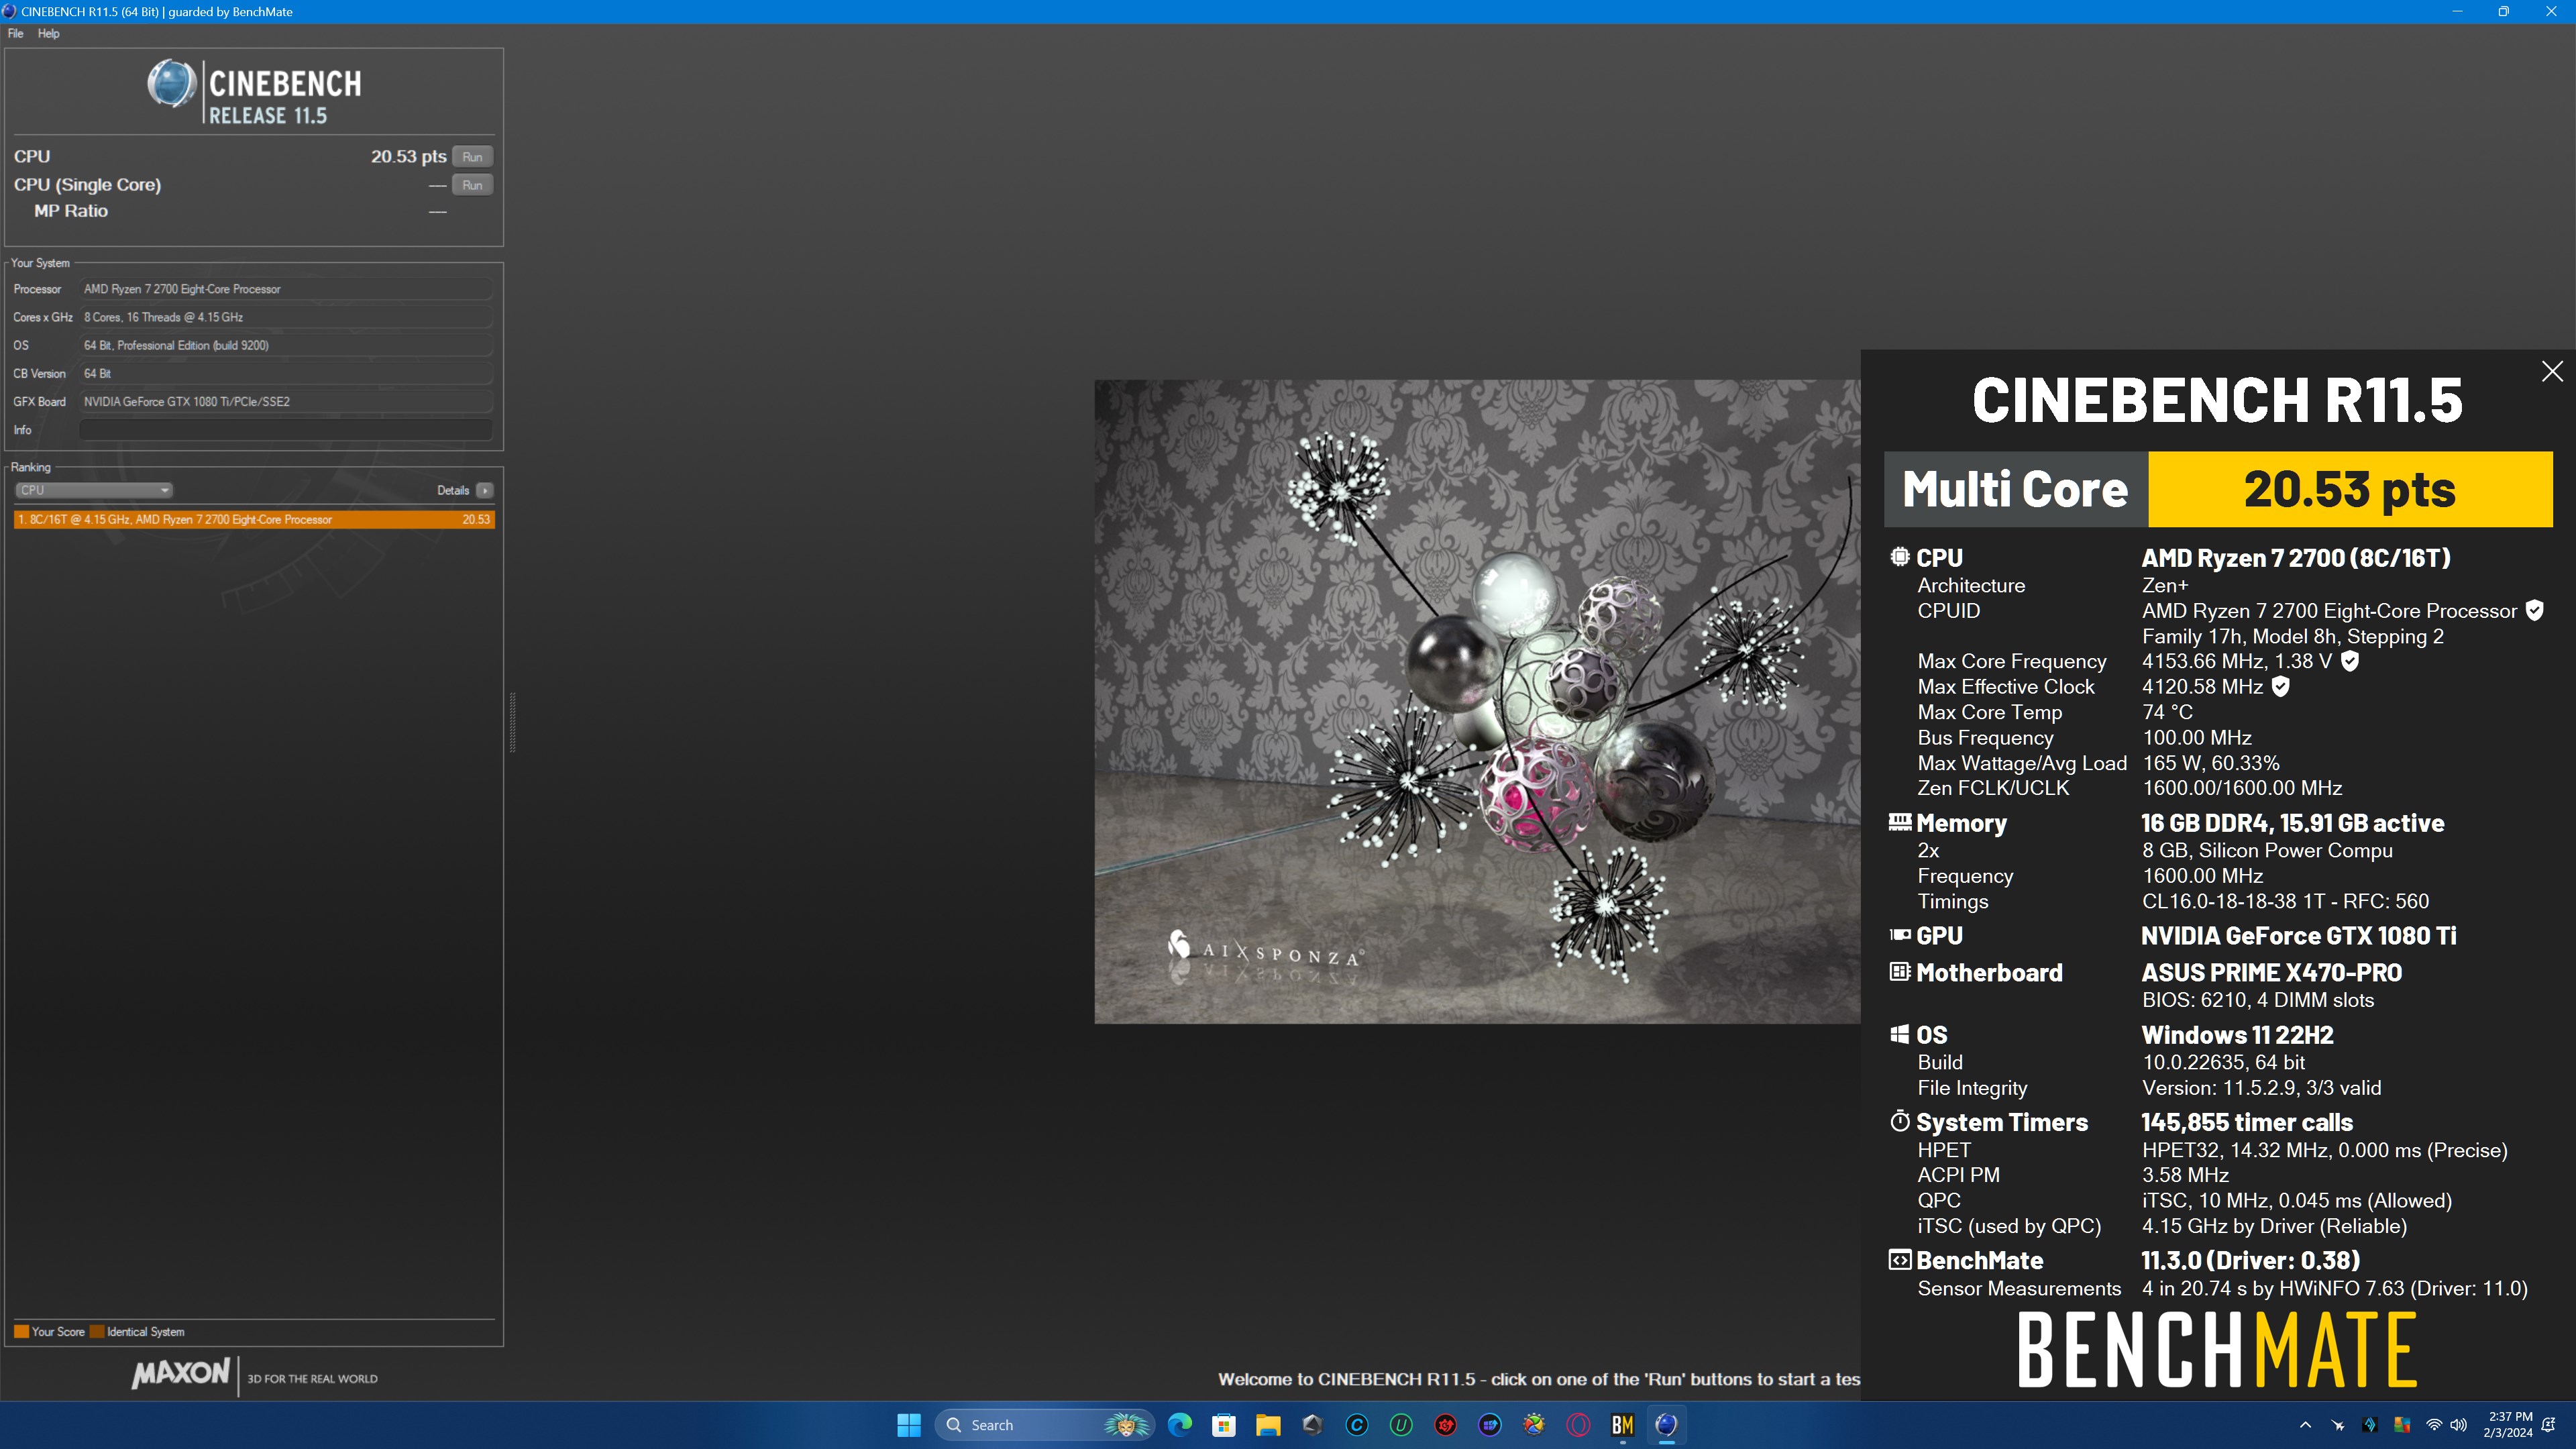Click the GPU card icon
Screen dimensions: 2576x1449
pyautogui.click(x=1899, y=935)
